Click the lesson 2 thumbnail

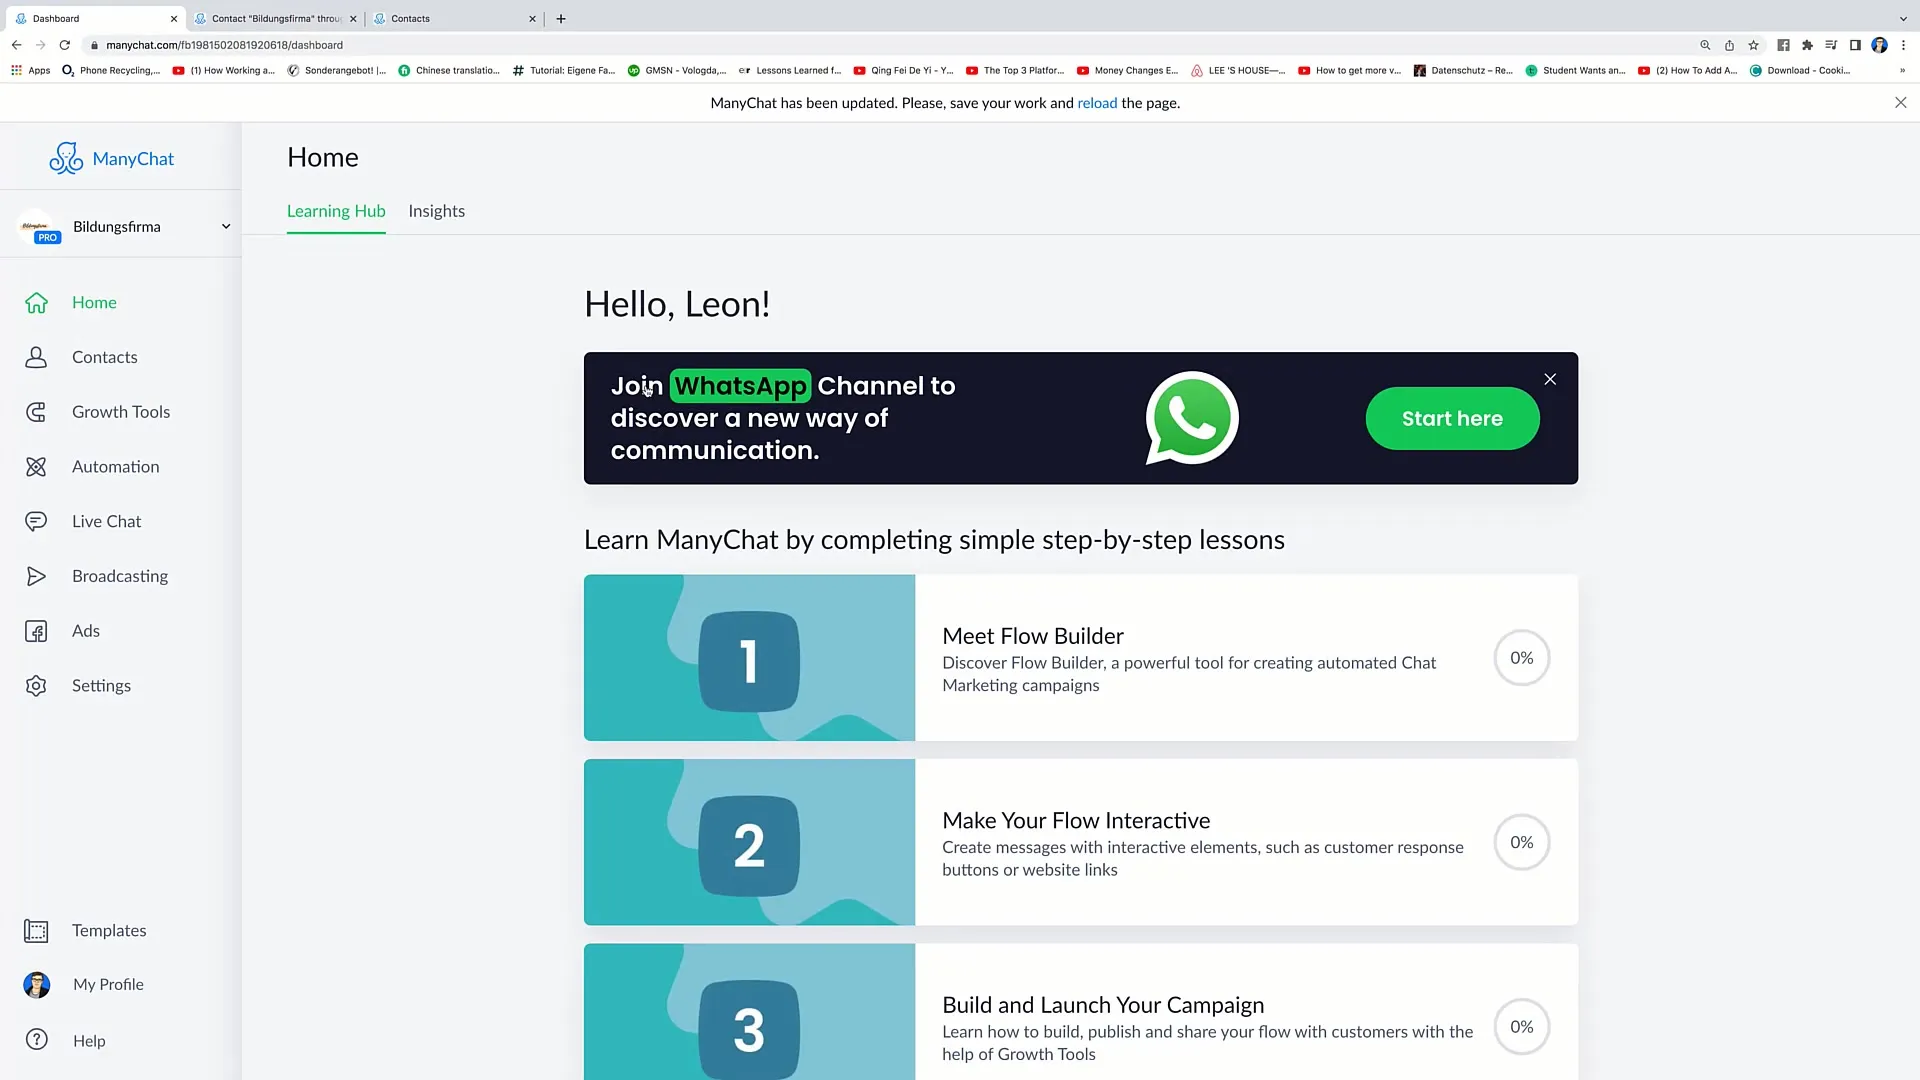749,842
